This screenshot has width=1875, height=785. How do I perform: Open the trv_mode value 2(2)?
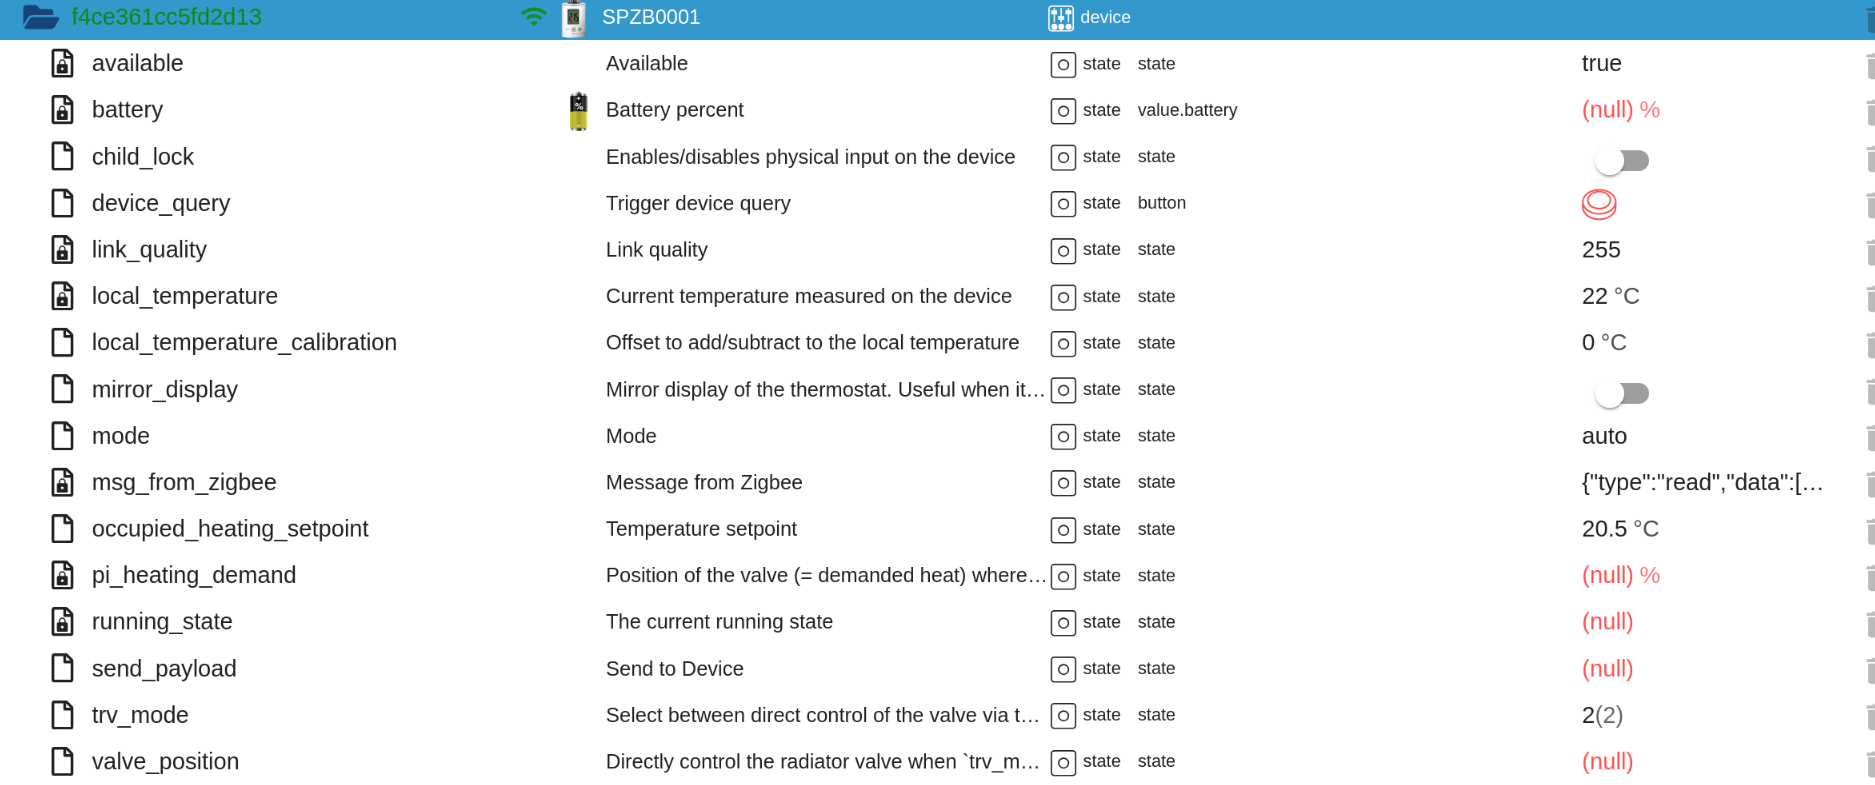click(1602, 715)
